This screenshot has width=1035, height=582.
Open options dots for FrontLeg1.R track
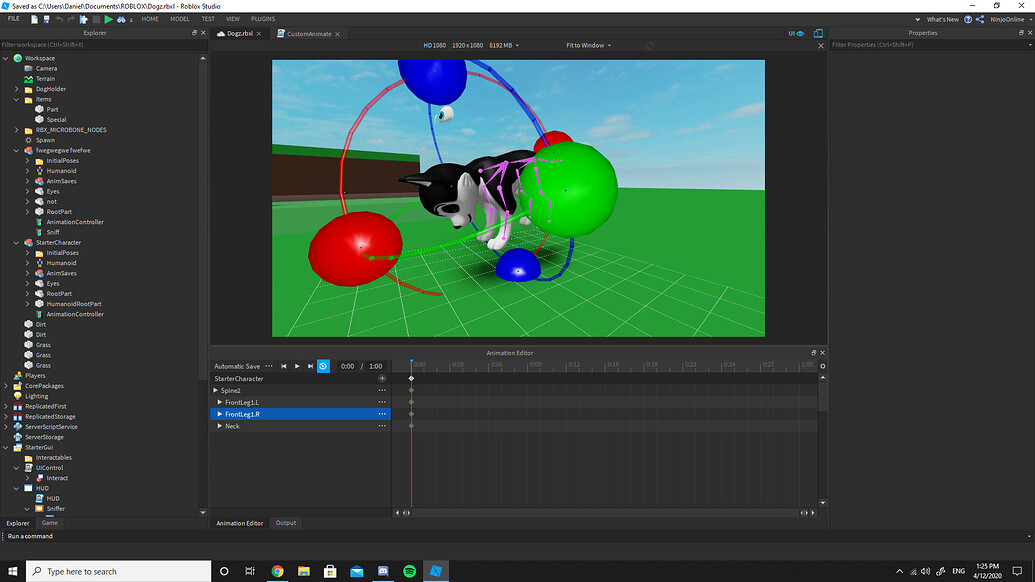[382, 414]
